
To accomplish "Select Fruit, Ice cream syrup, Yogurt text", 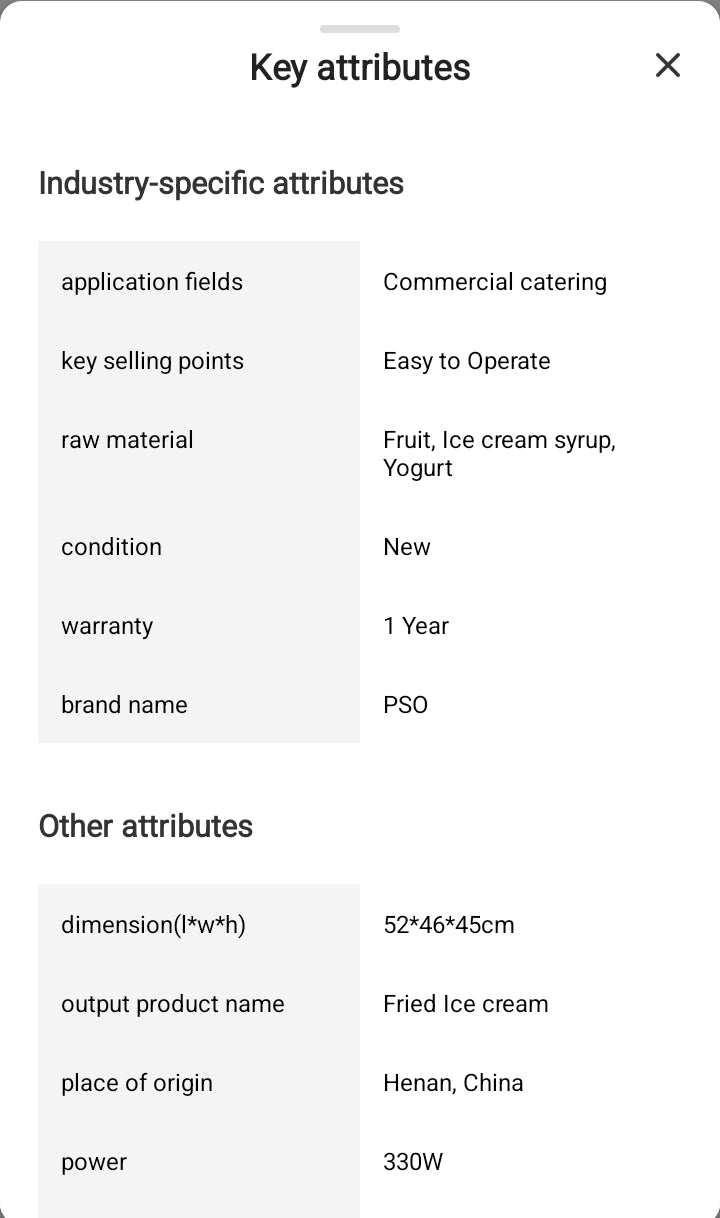I will pyautogui.click(x=499, y=454).
